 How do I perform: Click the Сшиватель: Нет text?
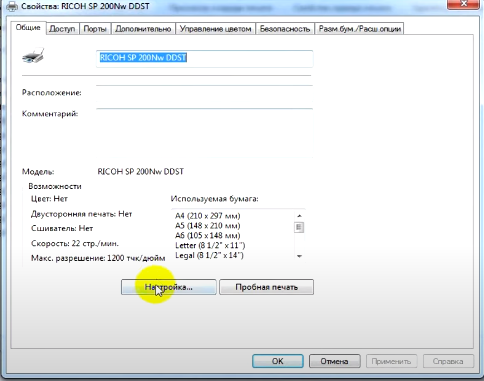point(62,229)
